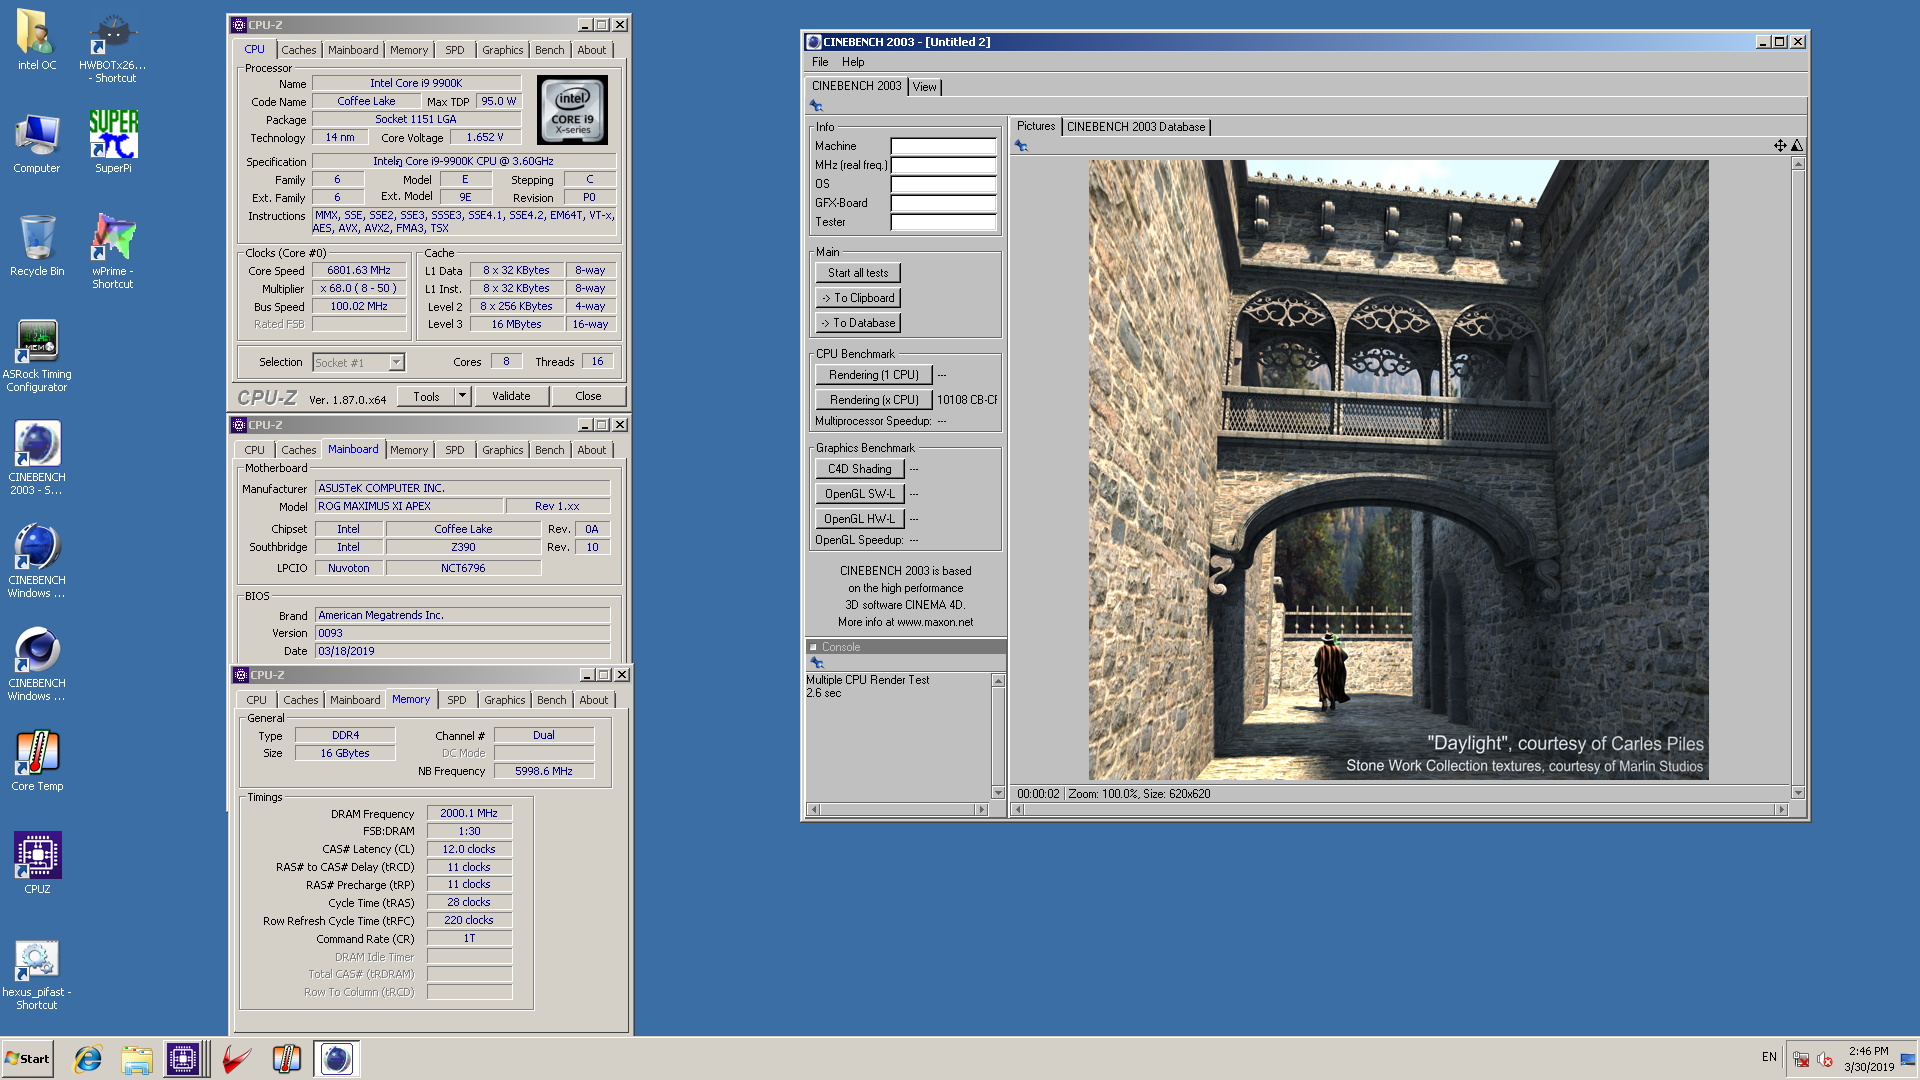Viewport: 1920px width, 1080px height.
Task: Switch to CINEBENCH 2003 Database tab
Action: click(1136, 127)
